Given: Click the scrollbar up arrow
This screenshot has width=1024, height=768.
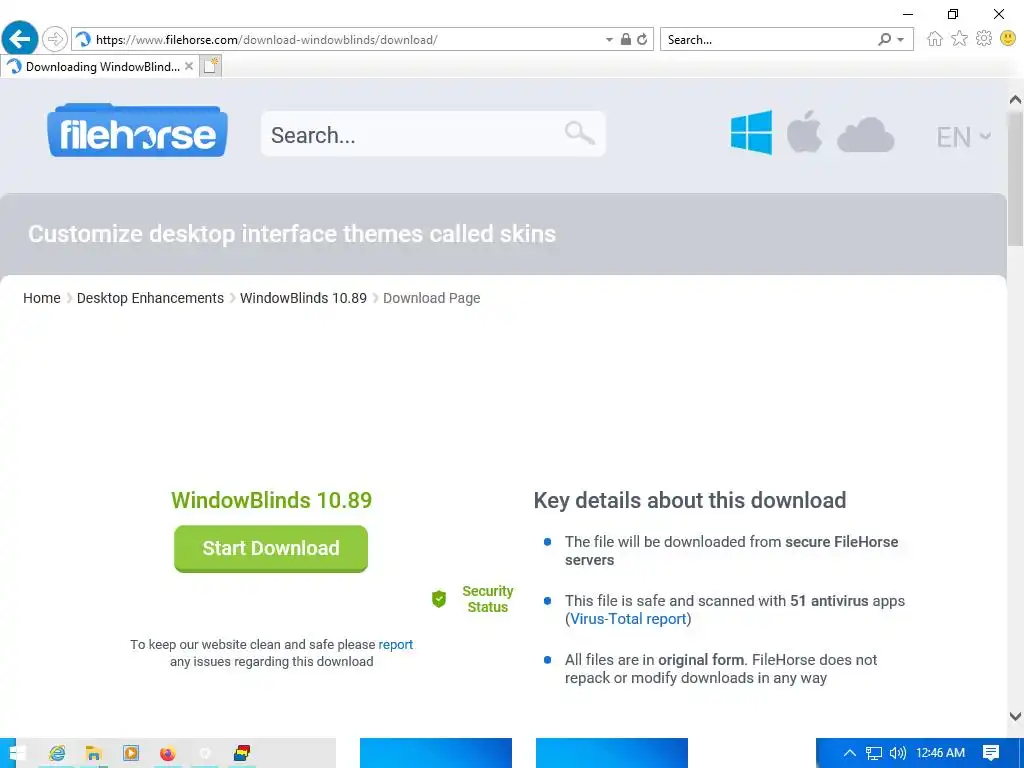Looking at the screenshot, I should click(x=1015, y=100).
